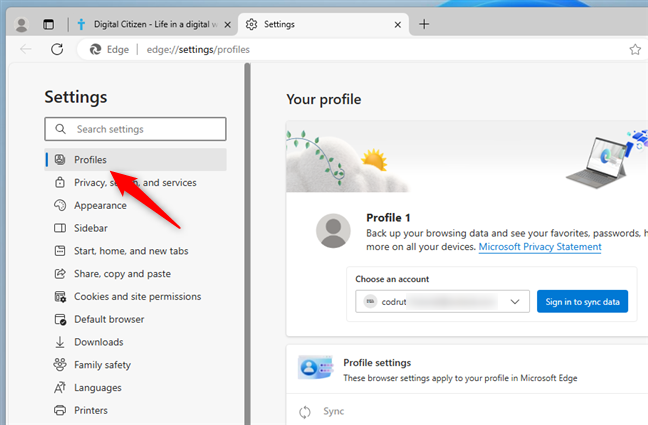Screen dimensions: 648x425
Task: Open Family safety section
Action: tap(136, 365)
